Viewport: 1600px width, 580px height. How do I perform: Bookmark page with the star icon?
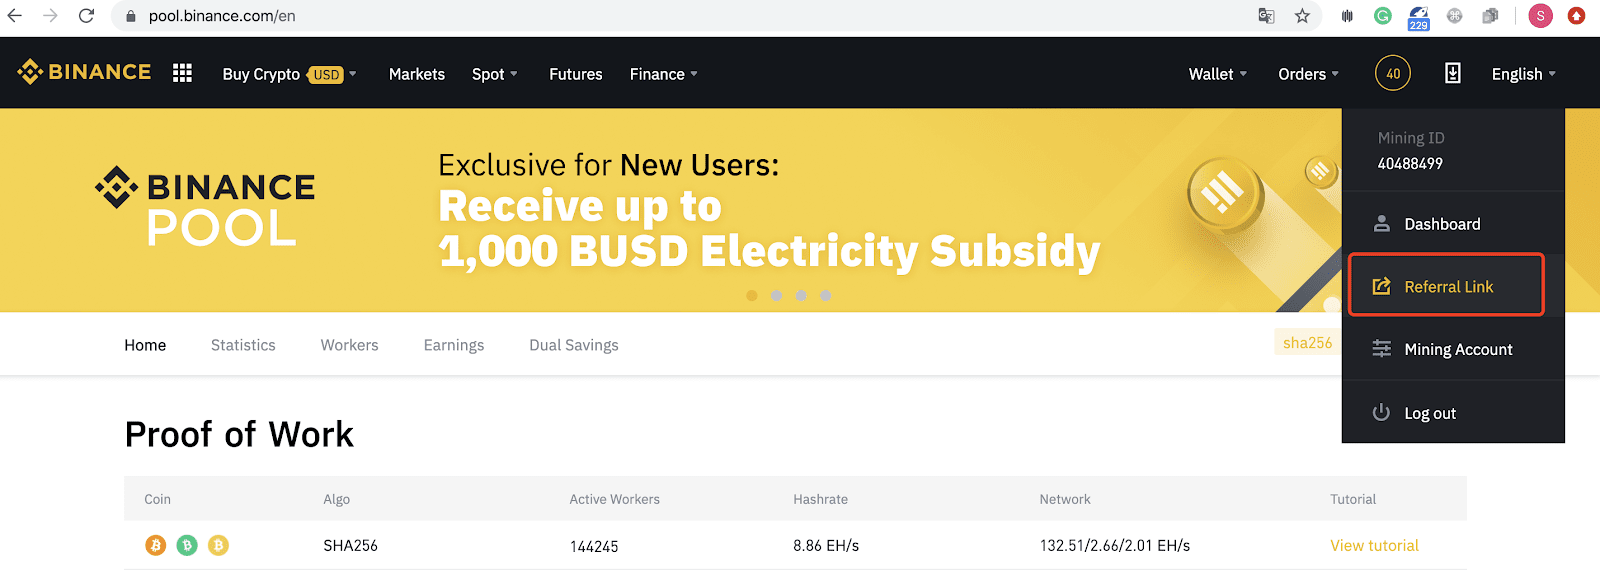(1302, 15)
